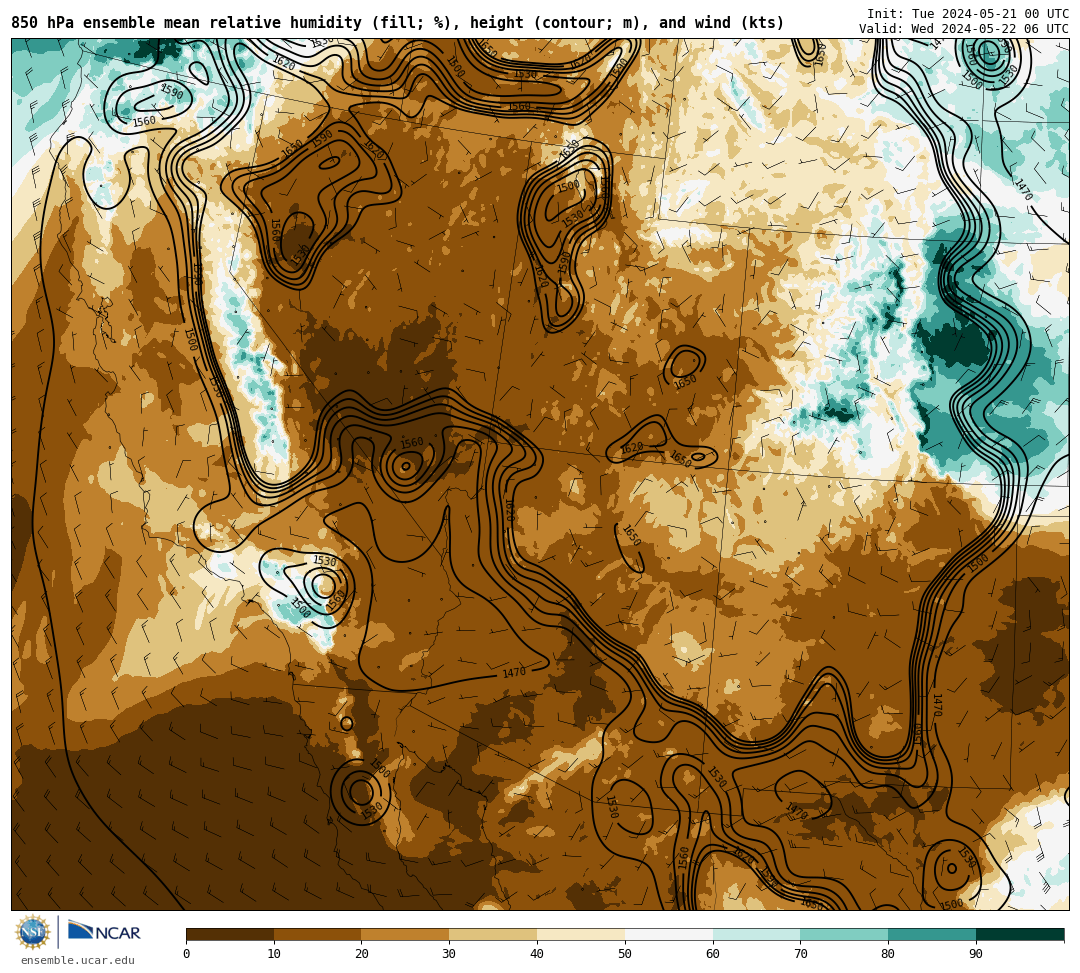
Task: Click the plot title about 850 hPa humidity
Action: (x=397, y=23)
